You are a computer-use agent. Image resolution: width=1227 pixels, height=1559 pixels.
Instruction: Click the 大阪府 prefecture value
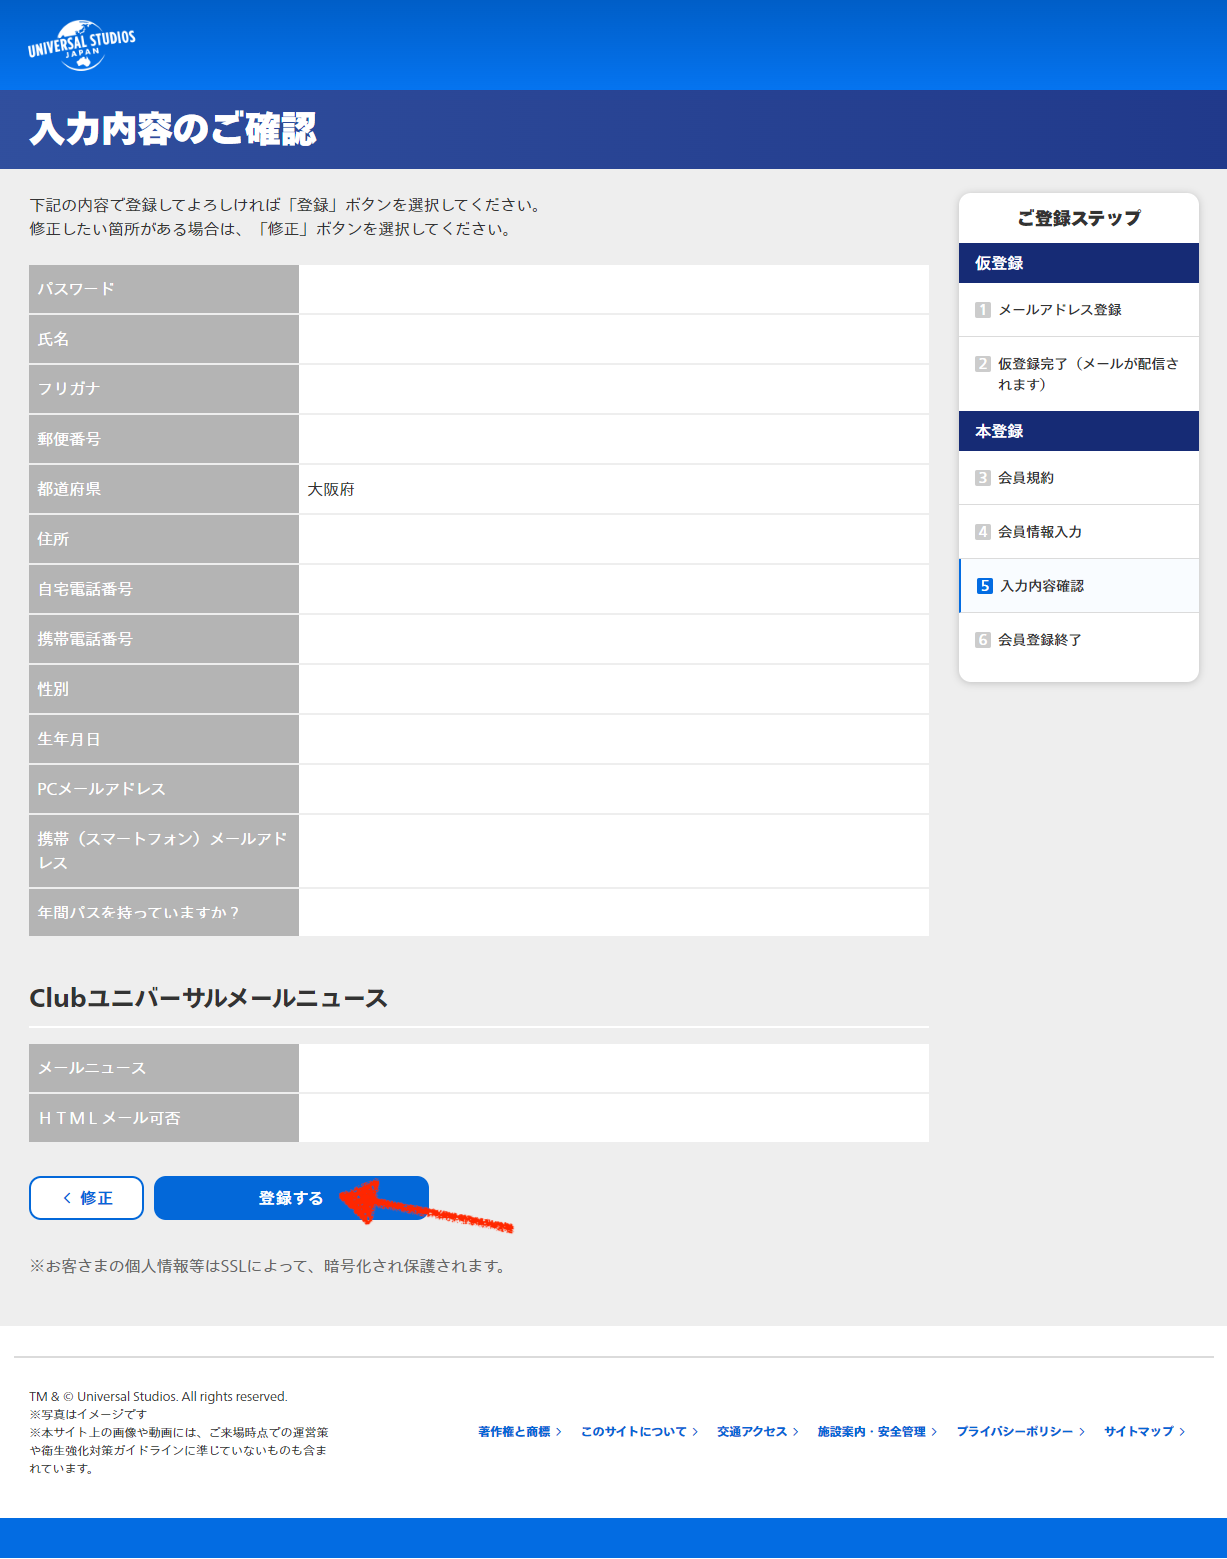pyautogui.click(x=331, y=489)
